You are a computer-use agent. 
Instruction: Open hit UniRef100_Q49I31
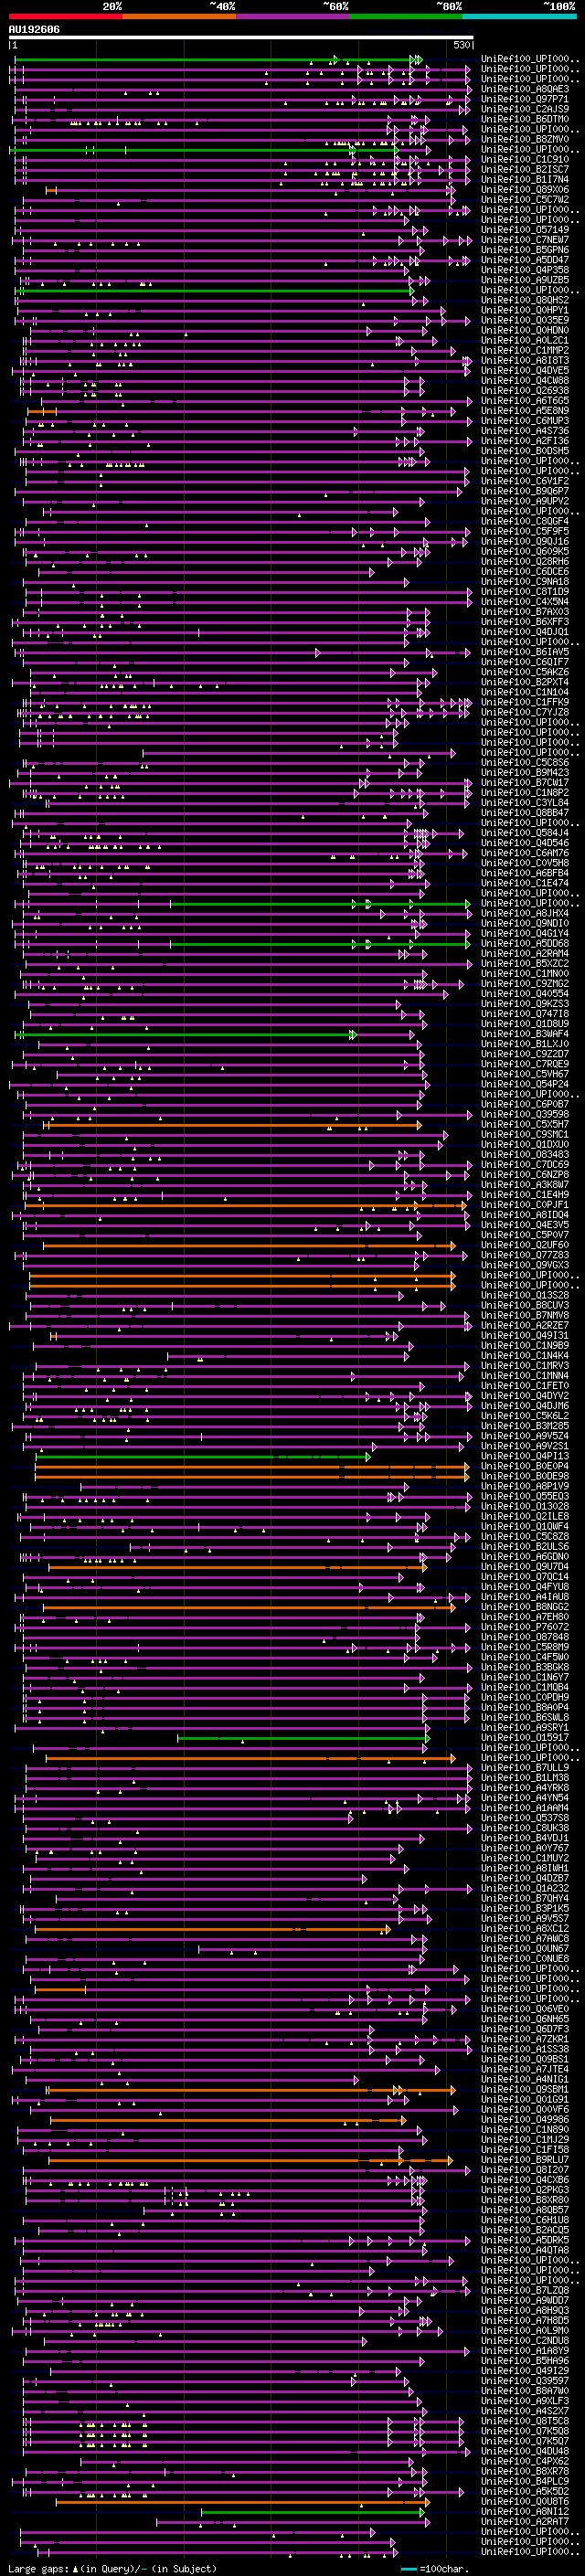pyautogui.click(x=525, y=1335)
